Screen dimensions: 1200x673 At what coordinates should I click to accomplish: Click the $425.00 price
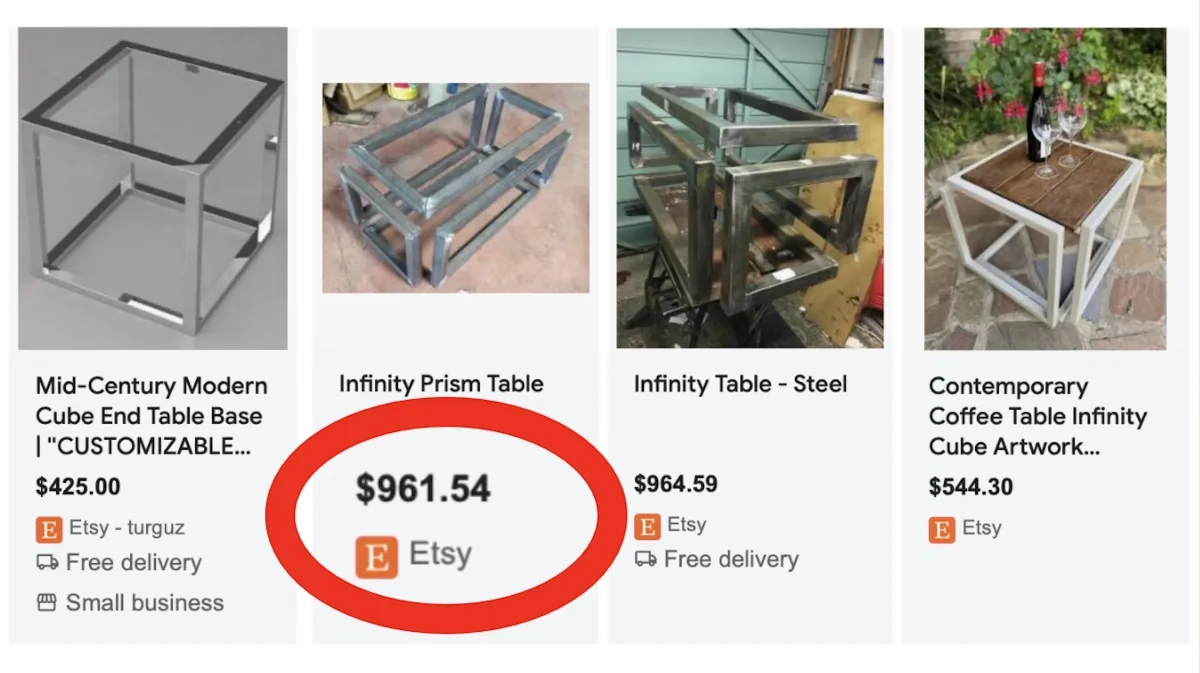tap(78, 487)
